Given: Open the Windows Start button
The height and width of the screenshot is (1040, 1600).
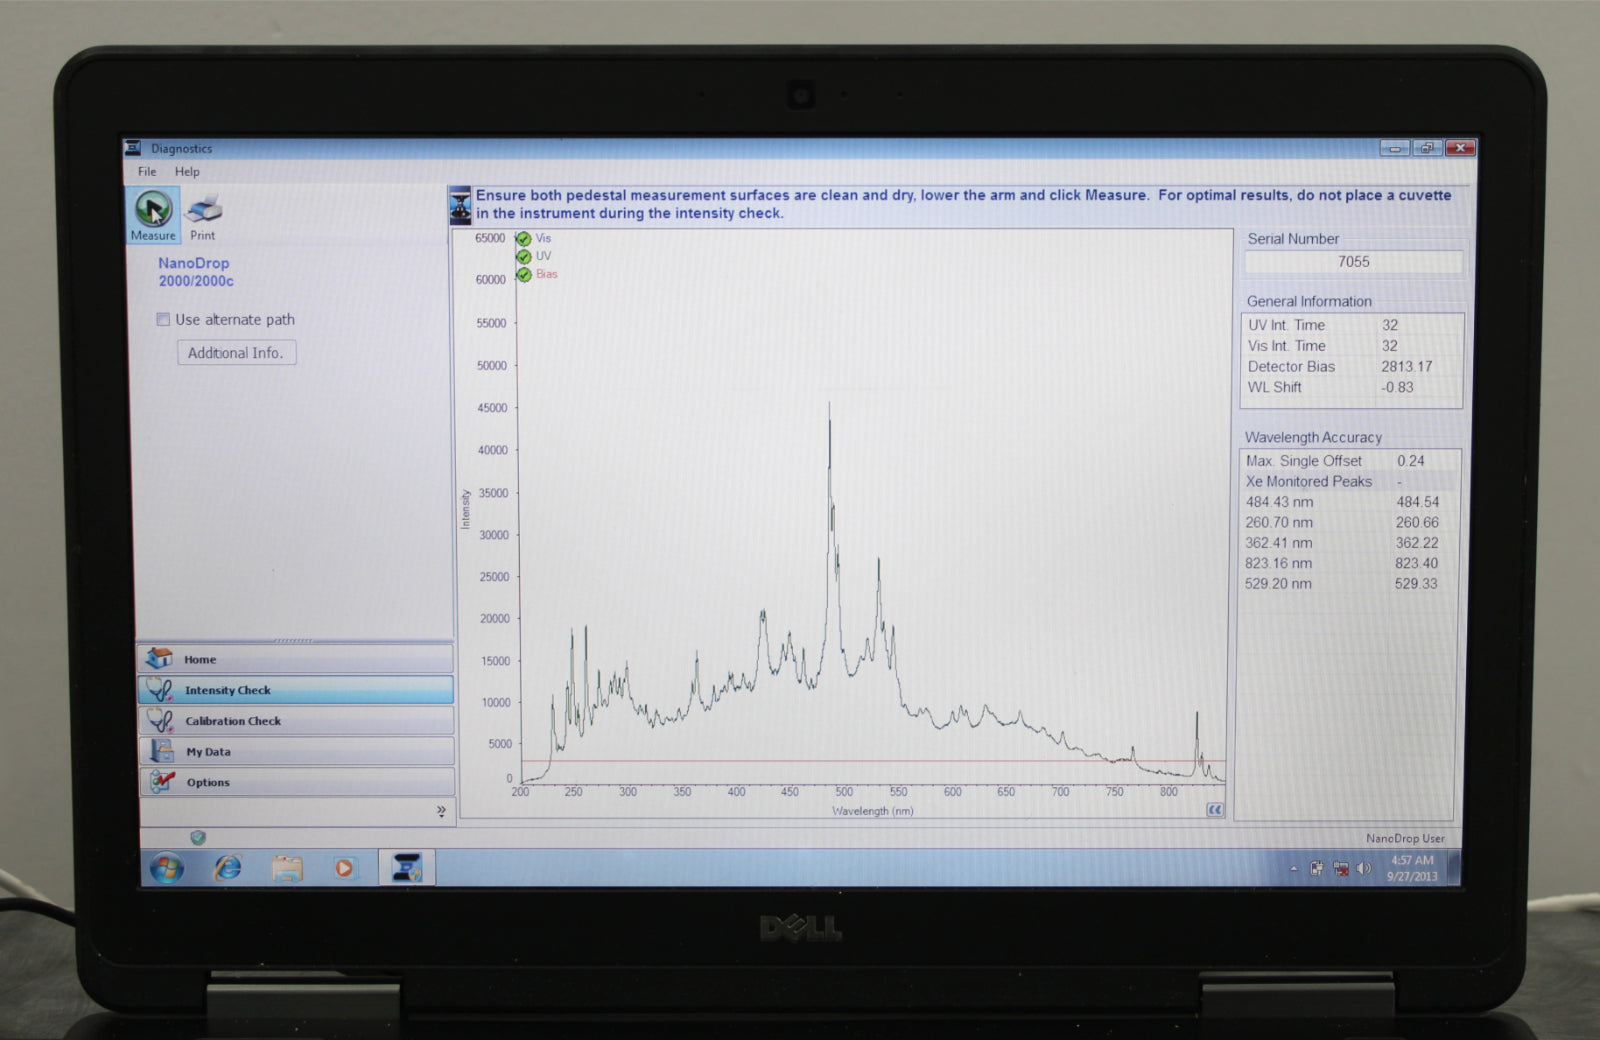Looking at the screenshot, I should coord(167,868).
